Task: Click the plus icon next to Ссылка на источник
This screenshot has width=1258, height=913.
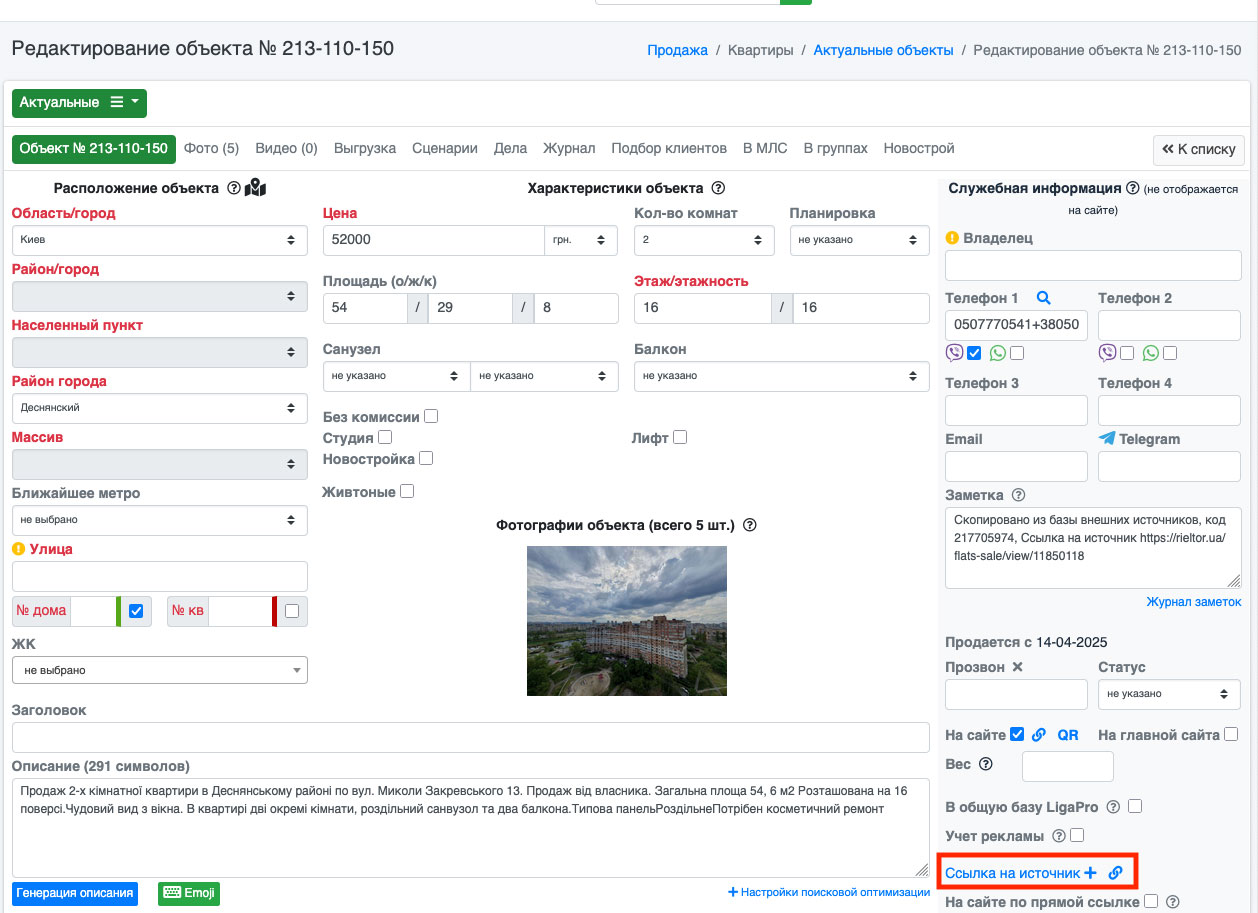Action: (1091, 873)
